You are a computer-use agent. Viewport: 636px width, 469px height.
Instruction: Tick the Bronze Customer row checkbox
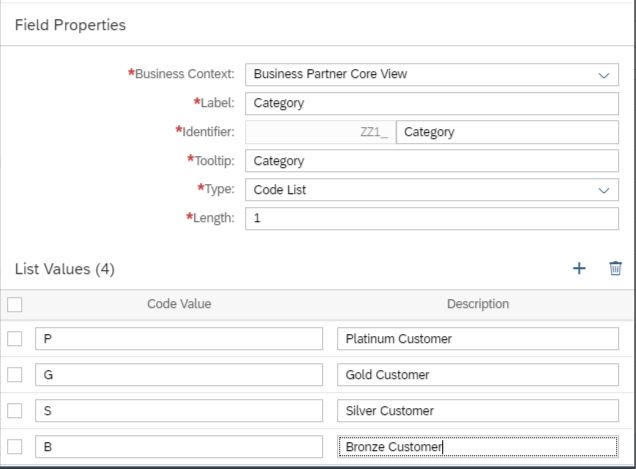click(15, 447)
